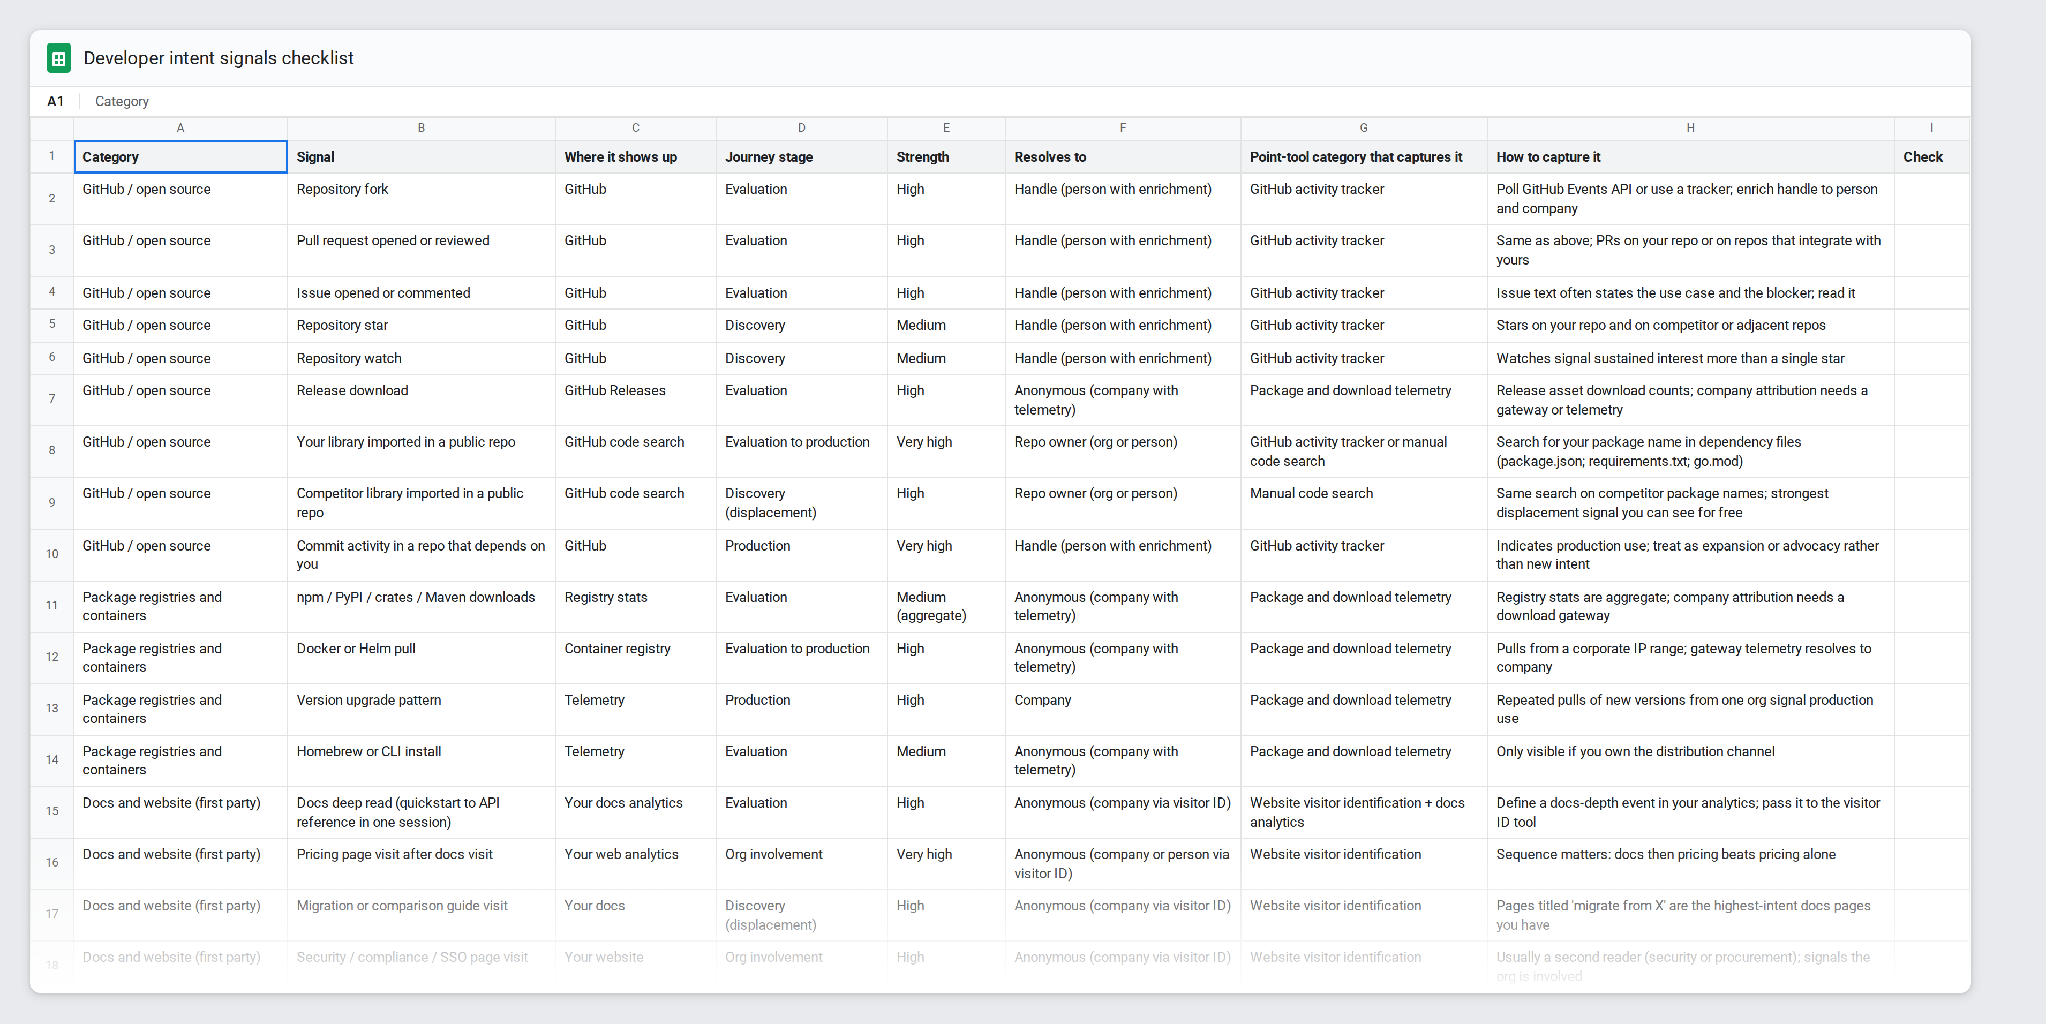Select column A header
The width and height of the screenshot is (2046, 1024).
tap(180, 128)
